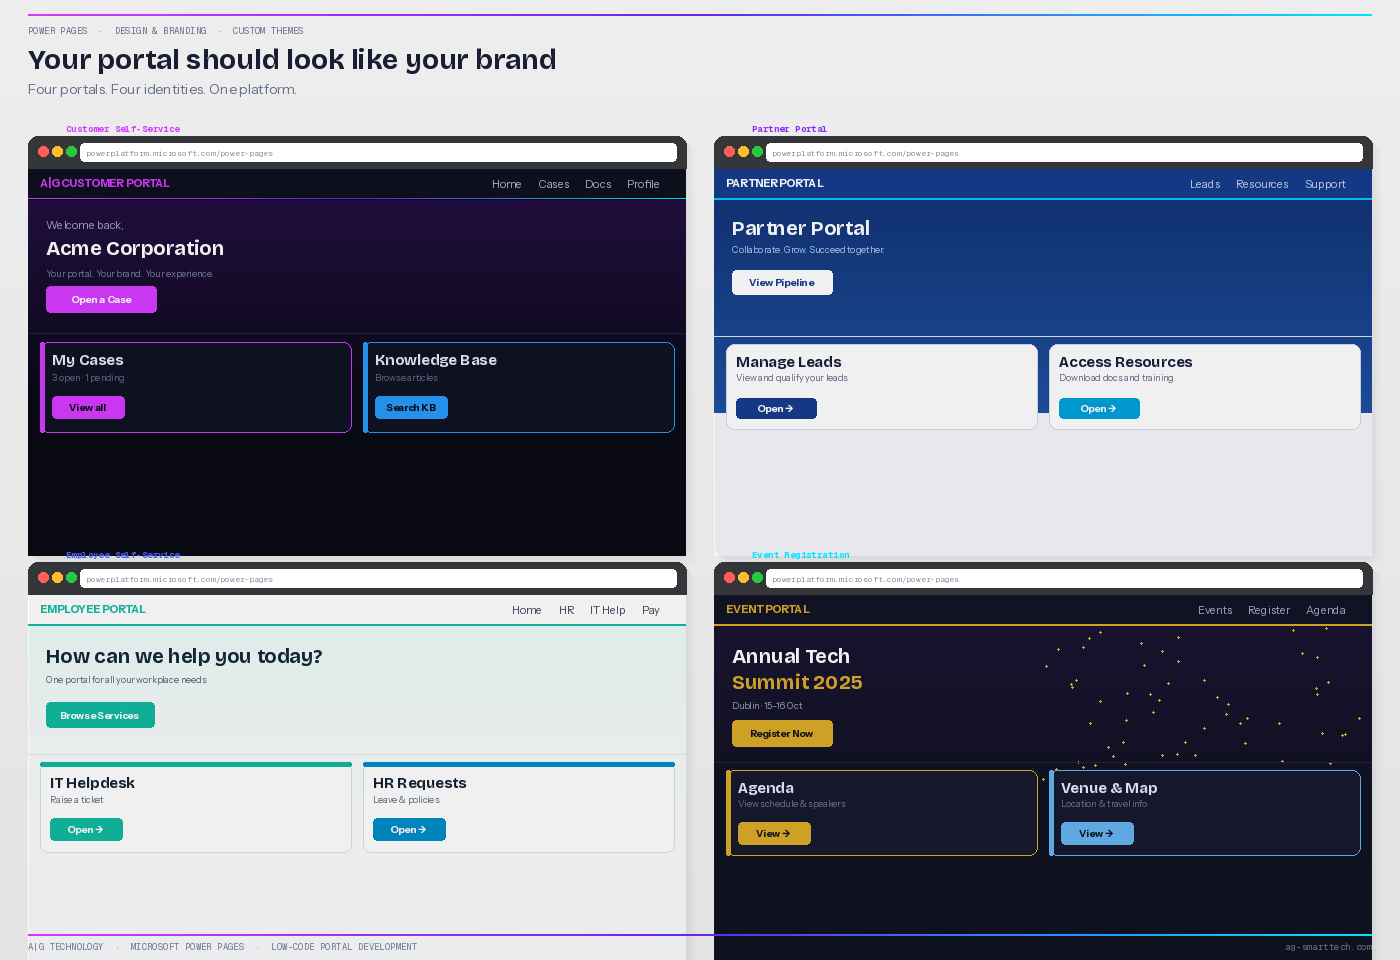The image size is (1400, 960).
Task: Open IT Help in the Employee Portal navigation
Action: 607,610
